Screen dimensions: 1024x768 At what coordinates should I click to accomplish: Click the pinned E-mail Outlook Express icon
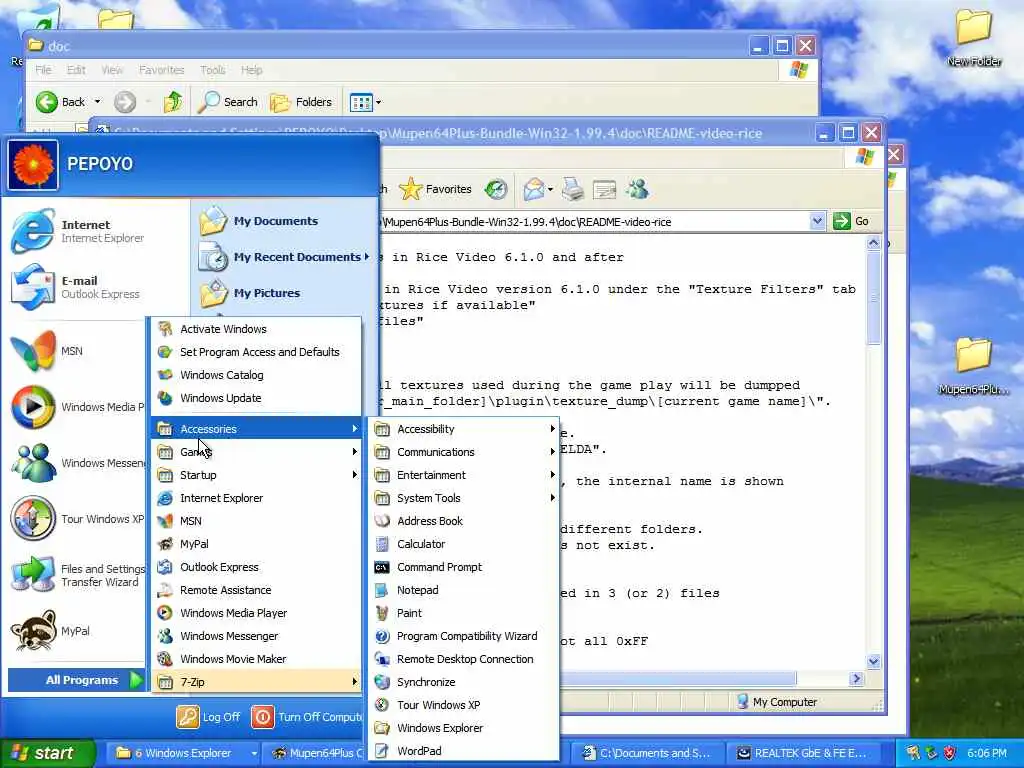point(33,287)
